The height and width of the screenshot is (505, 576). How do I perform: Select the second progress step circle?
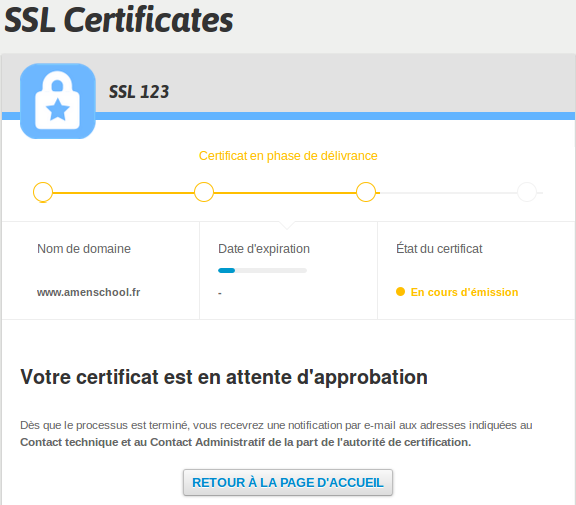(x=204, y=192)
